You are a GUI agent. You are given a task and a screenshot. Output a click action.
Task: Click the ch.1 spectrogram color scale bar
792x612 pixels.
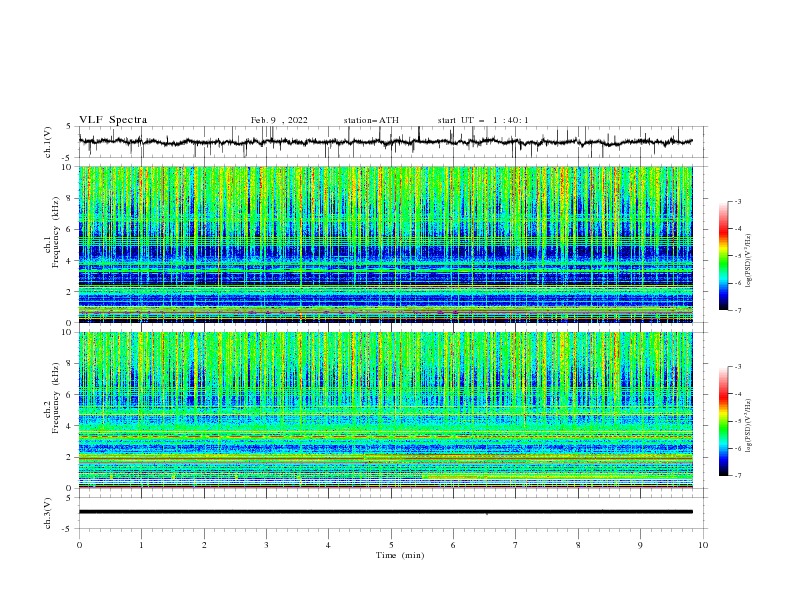(724, 256)
